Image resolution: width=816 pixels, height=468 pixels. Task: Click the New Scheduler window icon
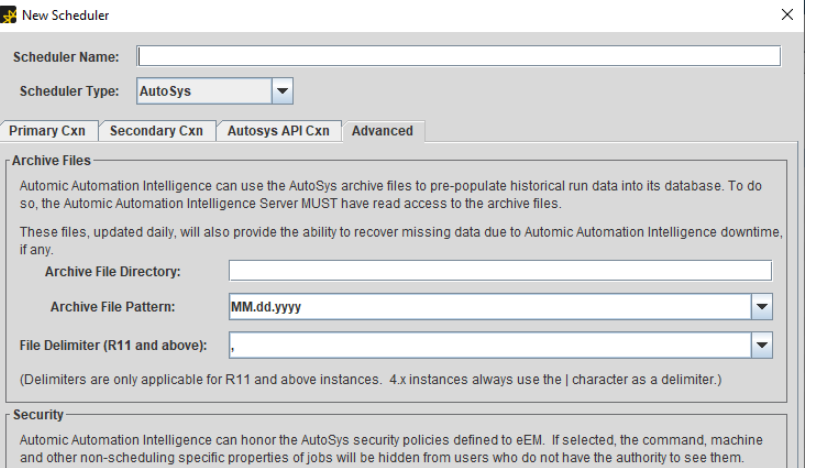tap(13, 15)
